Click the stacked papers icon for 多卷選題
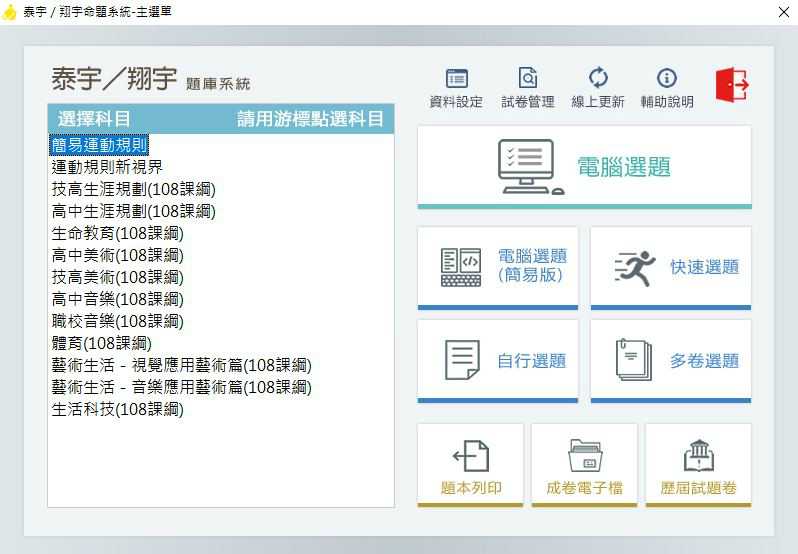This screenshot has width=798, height=554. pos(634,360)
